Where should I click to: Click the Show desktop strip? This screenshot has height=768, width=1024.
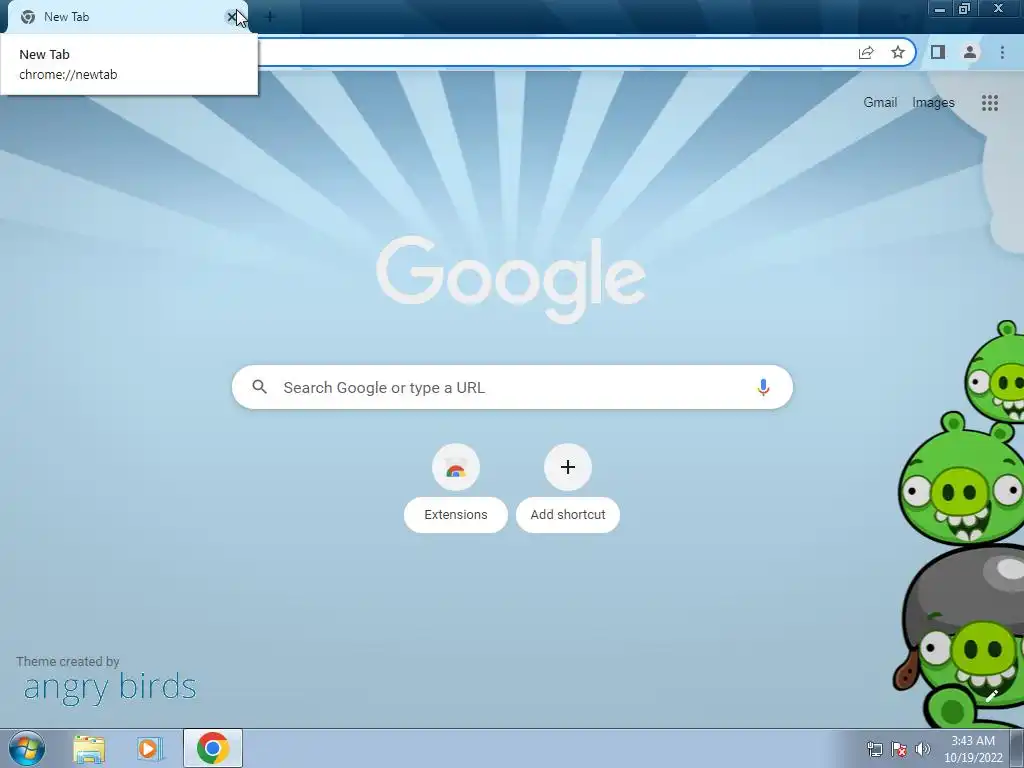click(x=1017, y=748)
